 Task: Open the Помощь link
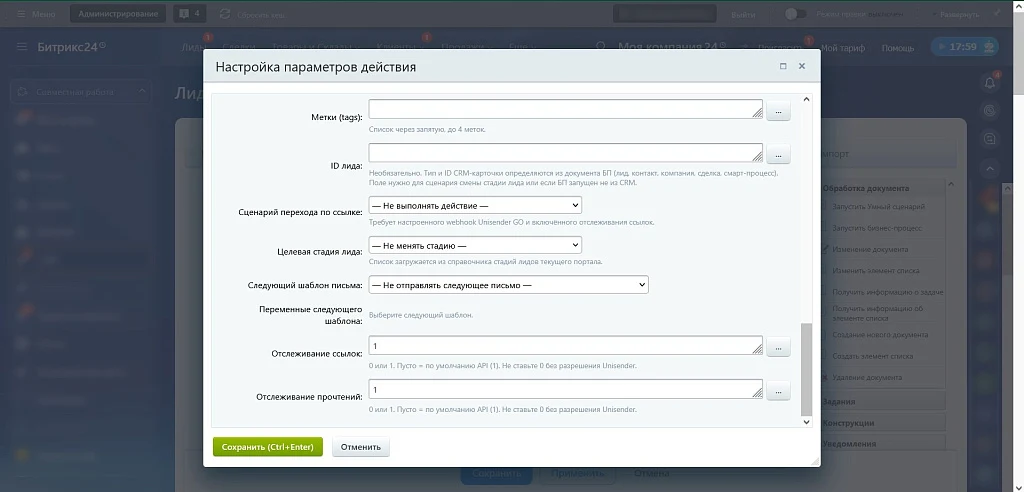[x=897, y=48]
